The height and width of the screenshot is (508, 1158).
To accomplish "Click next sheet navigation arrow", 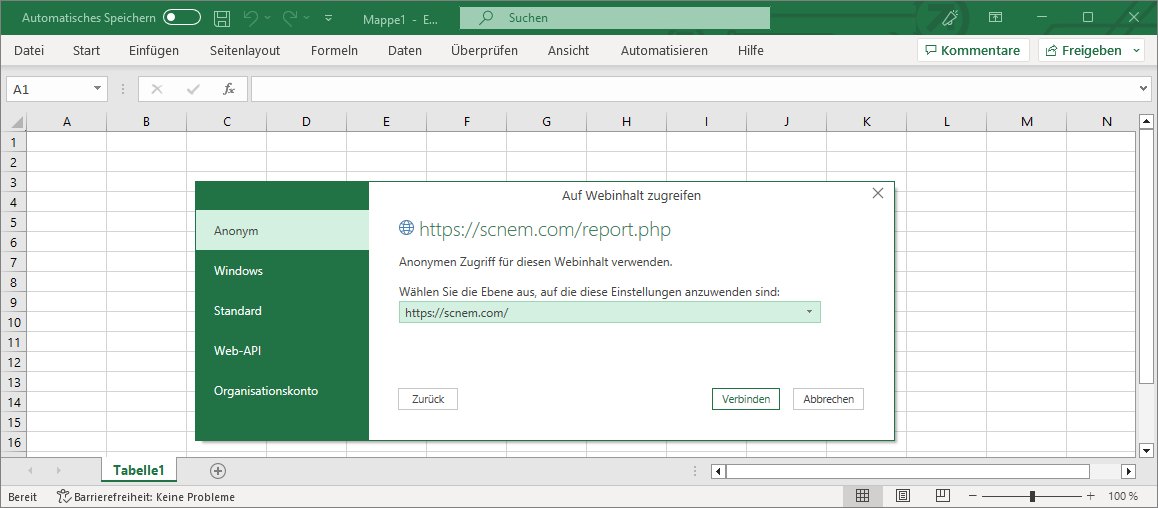I will pyautogui.click(x=58, y=470).
